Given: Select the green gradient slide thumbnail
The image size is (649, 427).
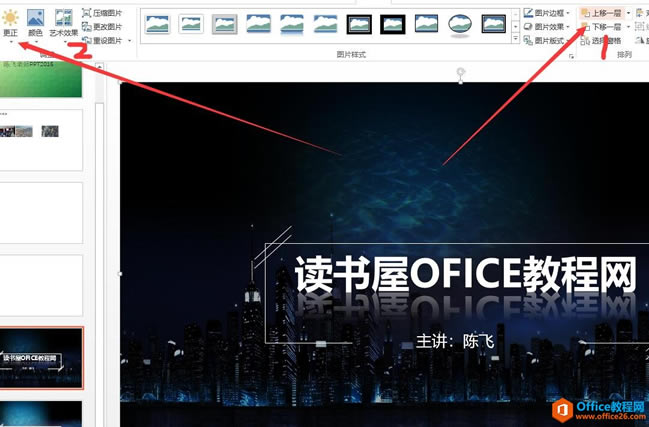Looking at the screenshot, I should [x=41, y=79].
